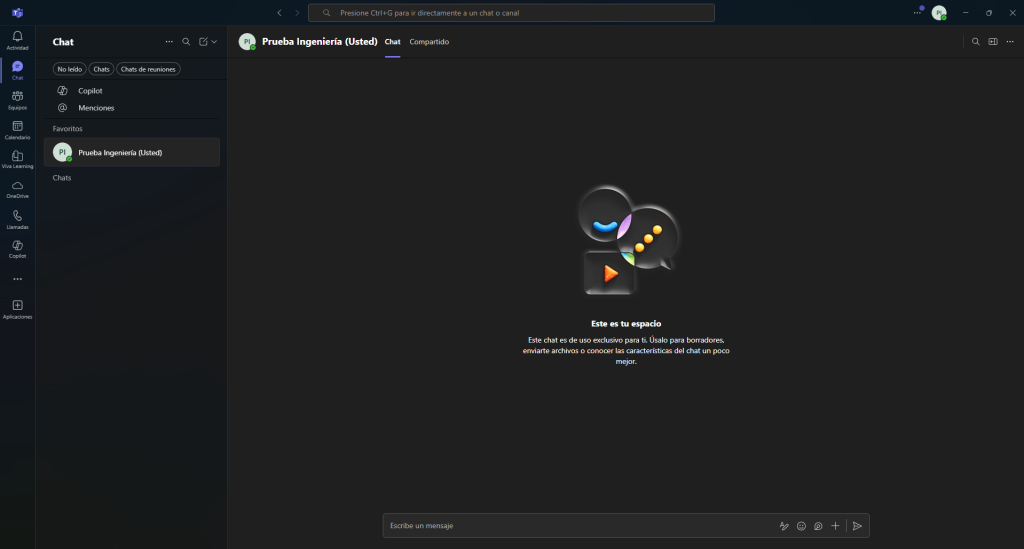Toggle the No leído filter chip

(69, 69)
